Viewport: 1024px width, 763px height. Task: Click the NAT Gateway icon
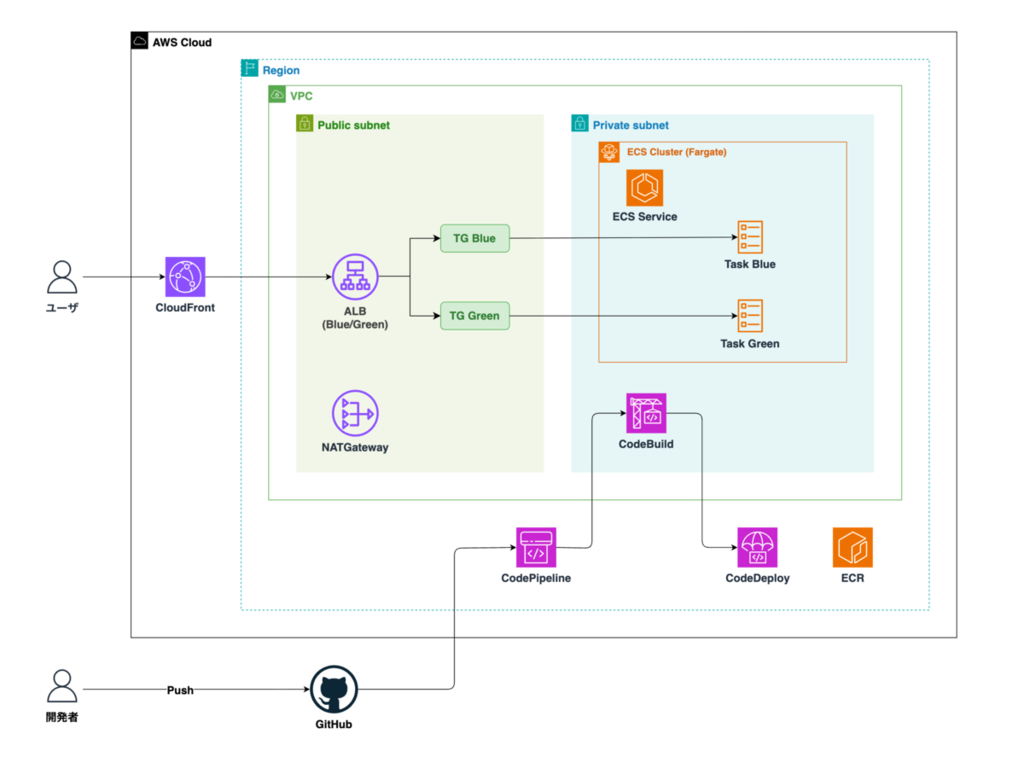coord(355,414)
